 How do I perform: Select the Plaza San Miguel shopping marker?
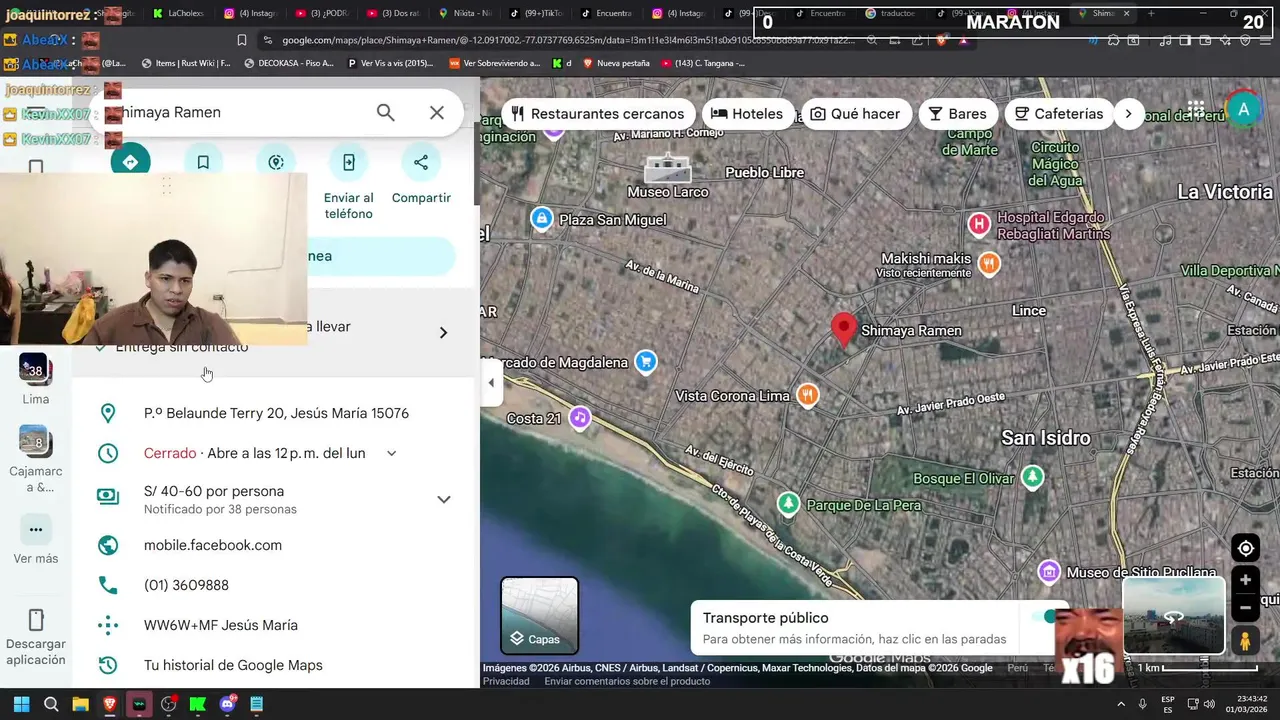[542, 219]
